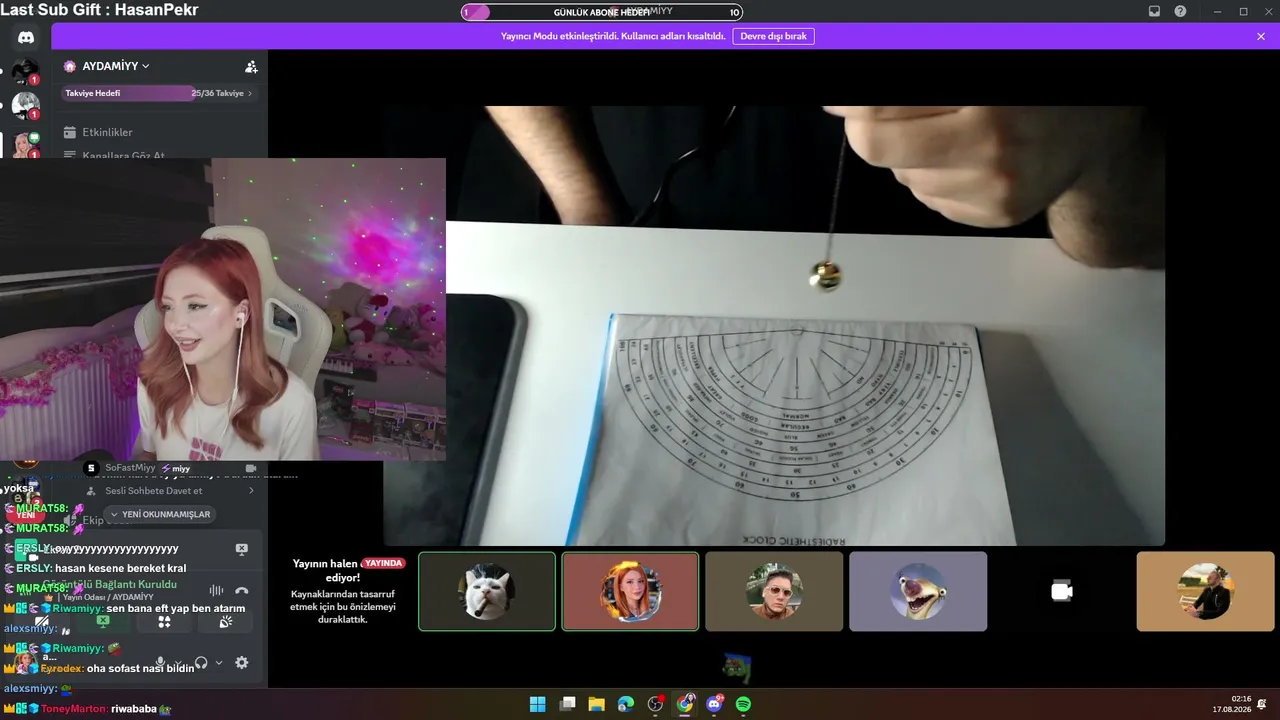Image resolution: width=1280 pixels, height=720 pixels.
Task: Switch to Chrome on the taskbar
Action: pos(685,704)
